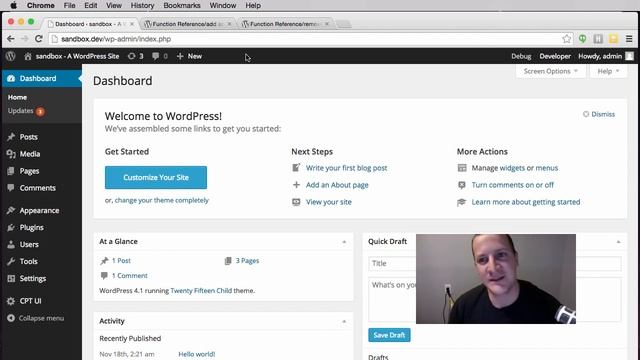Click the Posts pushpin icon

point(11,137)
